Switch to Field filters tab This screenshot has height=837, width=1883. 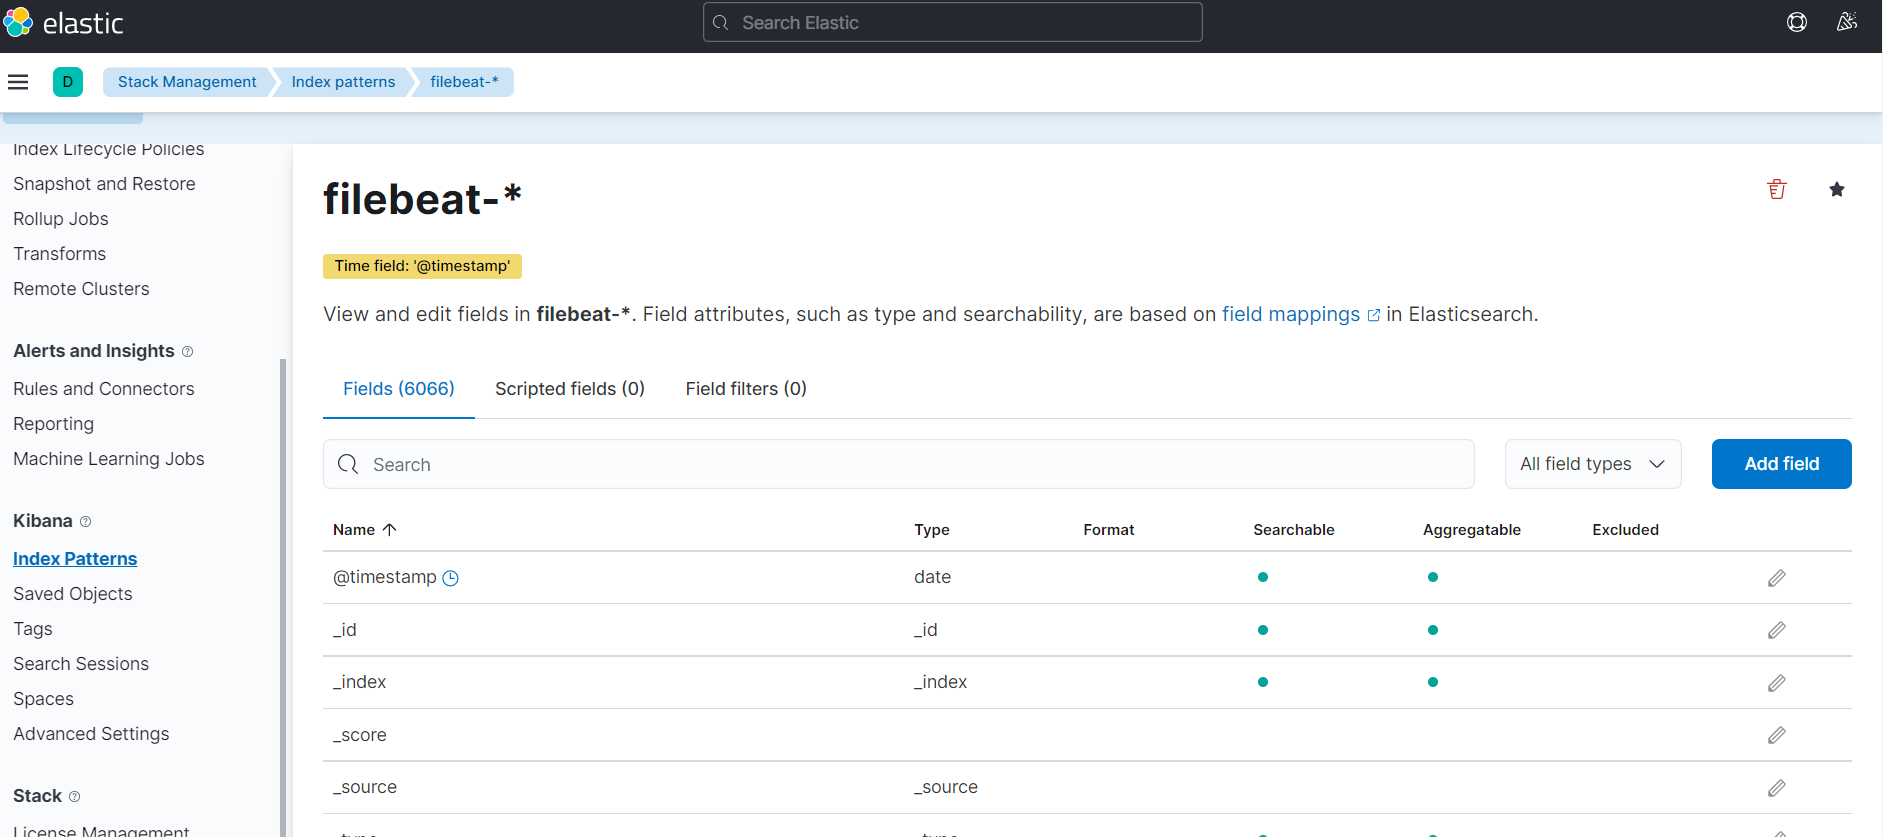point(746,389)
